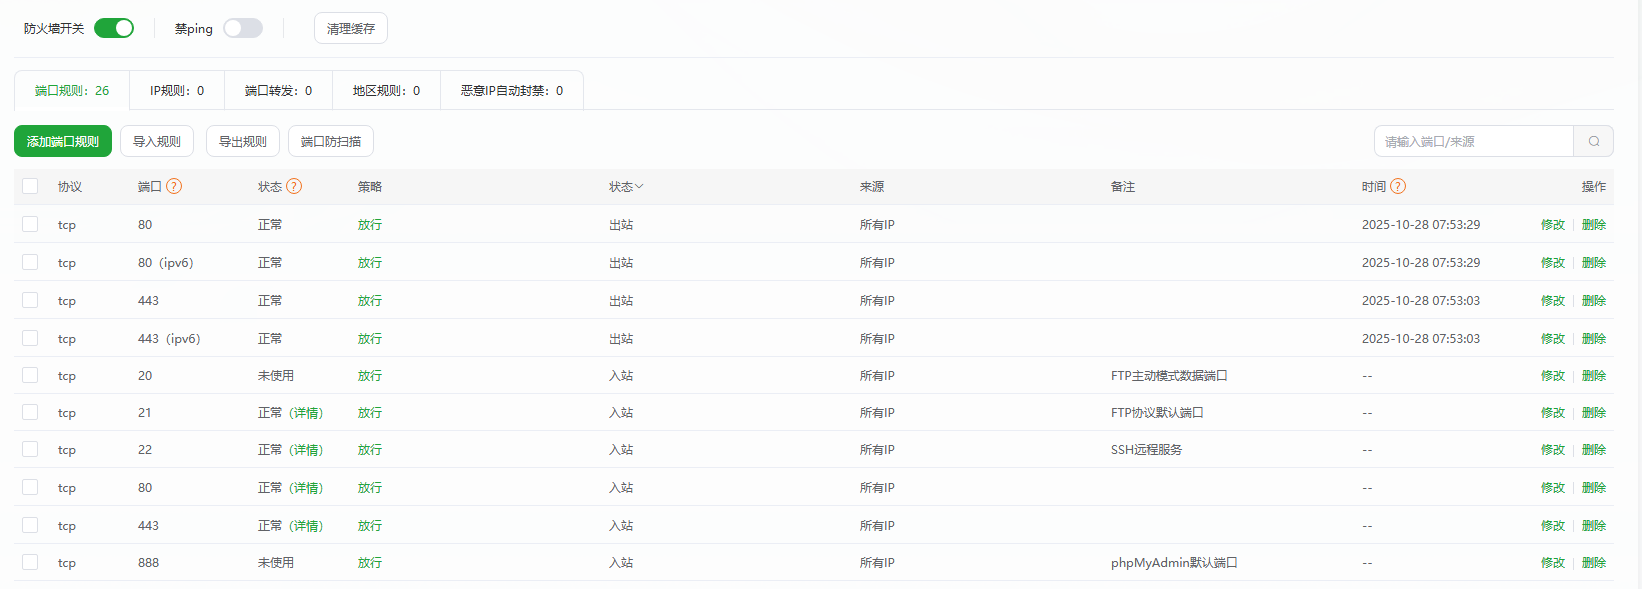The image size is (1642, 589).
Task: Click the 未使用 status in port 888 row
Action: coord(276,563)
